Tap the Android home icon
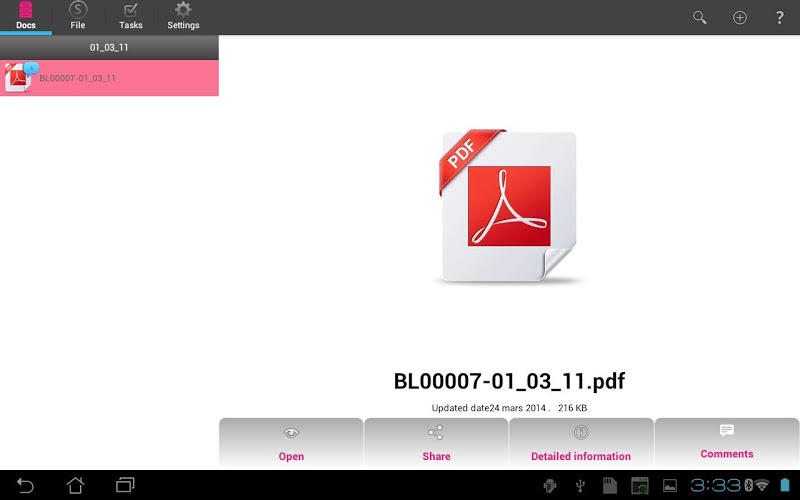 click(x=76, y=485)
